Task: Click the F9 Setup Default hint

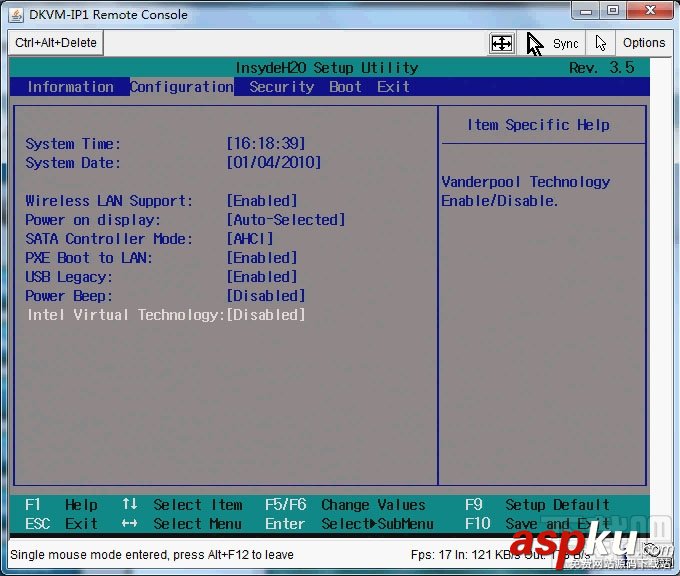Action: [x=537, y=504]
